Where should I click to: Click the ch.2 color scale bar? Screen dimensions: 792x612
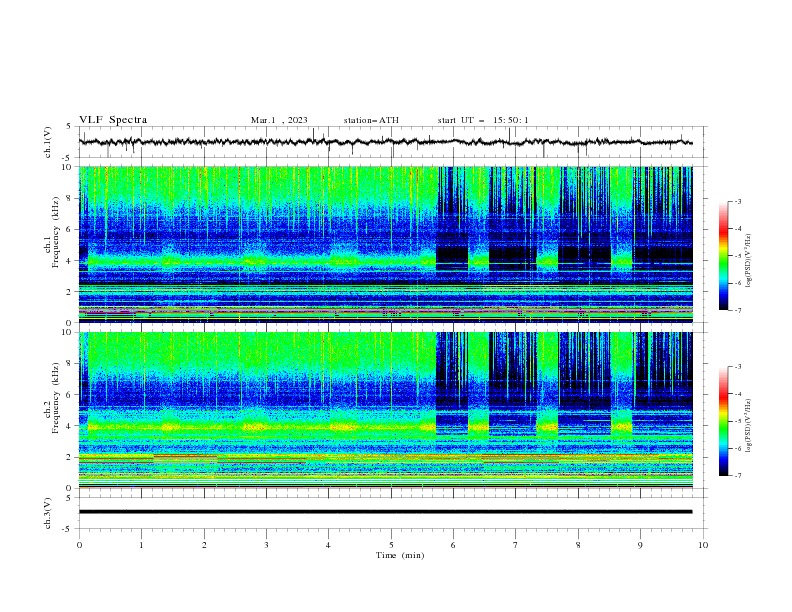click(723, 421)
